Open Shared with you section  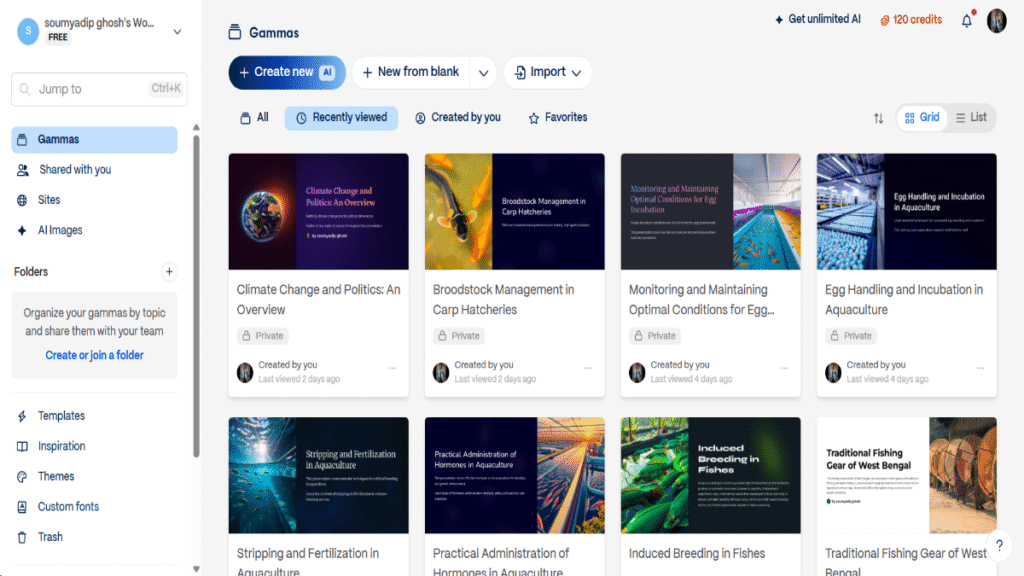pyautogui.click(x=94, y=170)
